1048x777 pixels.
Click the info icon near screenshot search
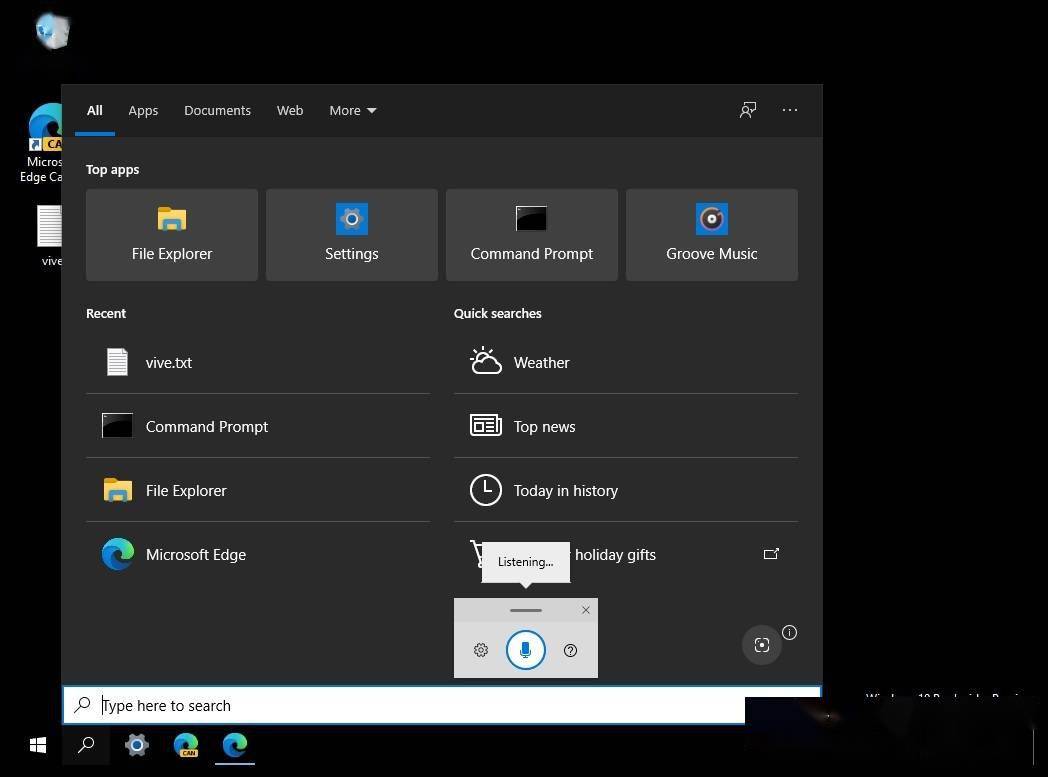click(x=789, y=633)
